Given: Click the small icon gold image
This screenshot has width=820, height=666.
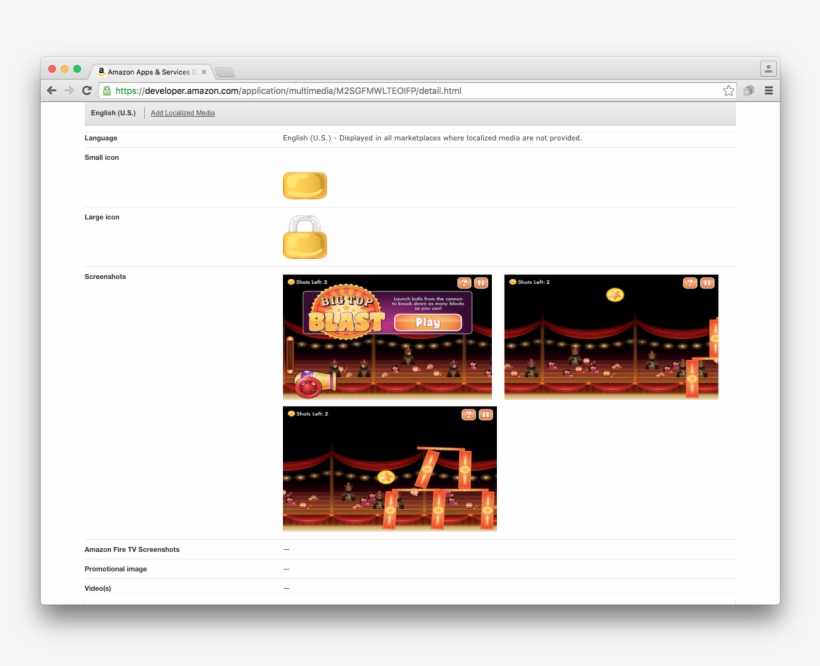Looking at the screenshot, I should click(305, 185).
